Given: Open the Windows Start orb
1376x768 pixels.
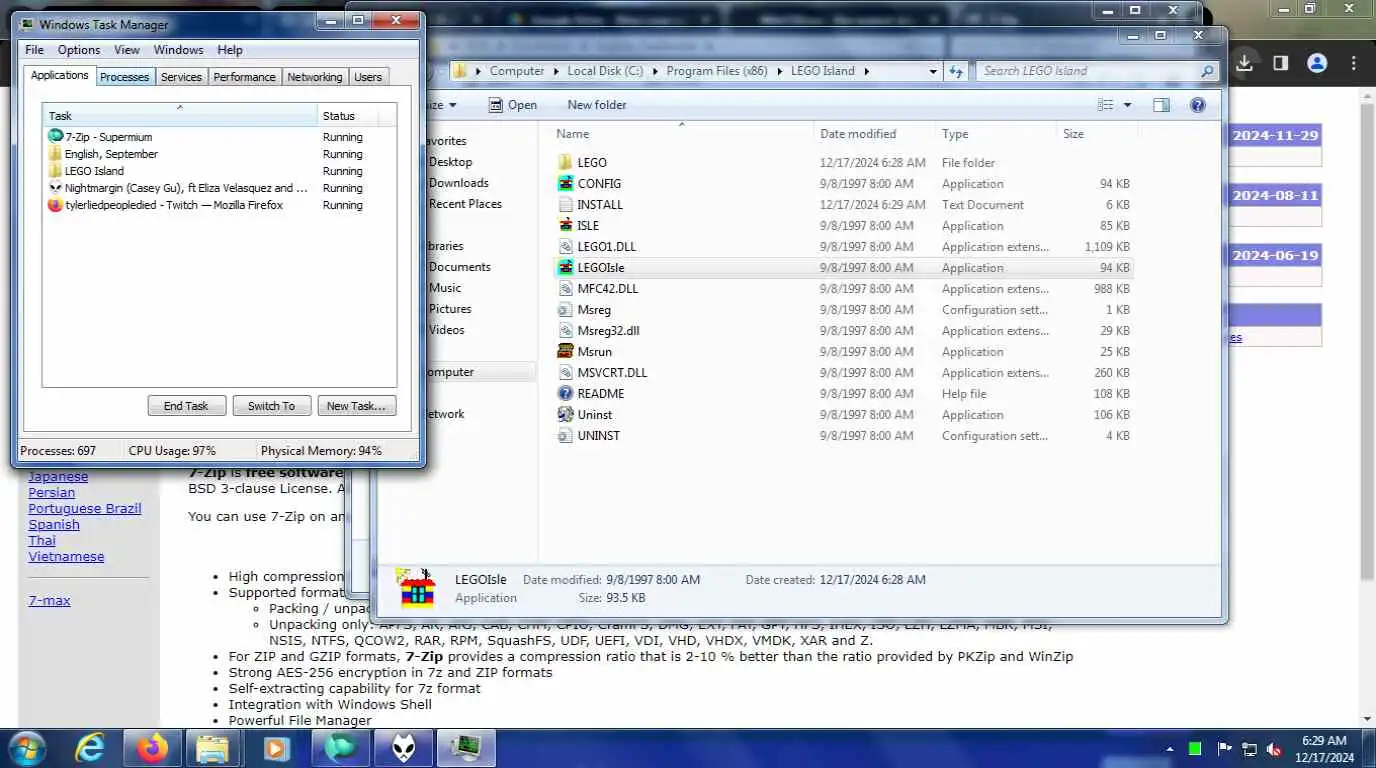Looking at the screenshot, I should tap(27, 748).
